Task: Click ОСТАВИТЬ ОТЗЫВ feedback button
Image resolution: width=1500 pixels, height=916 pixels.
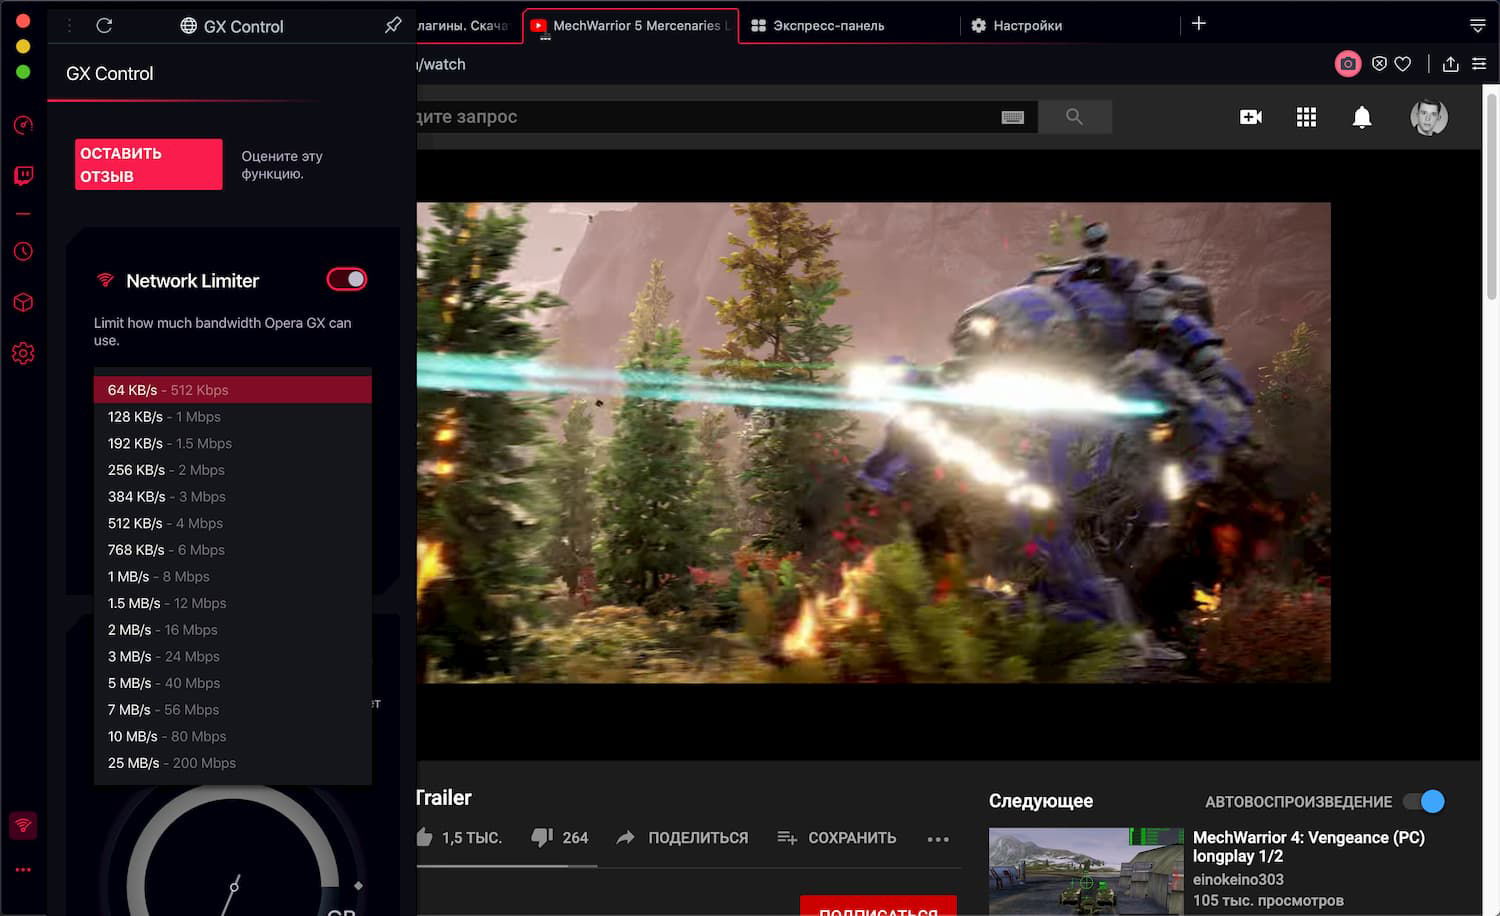Action: (149, 164)
